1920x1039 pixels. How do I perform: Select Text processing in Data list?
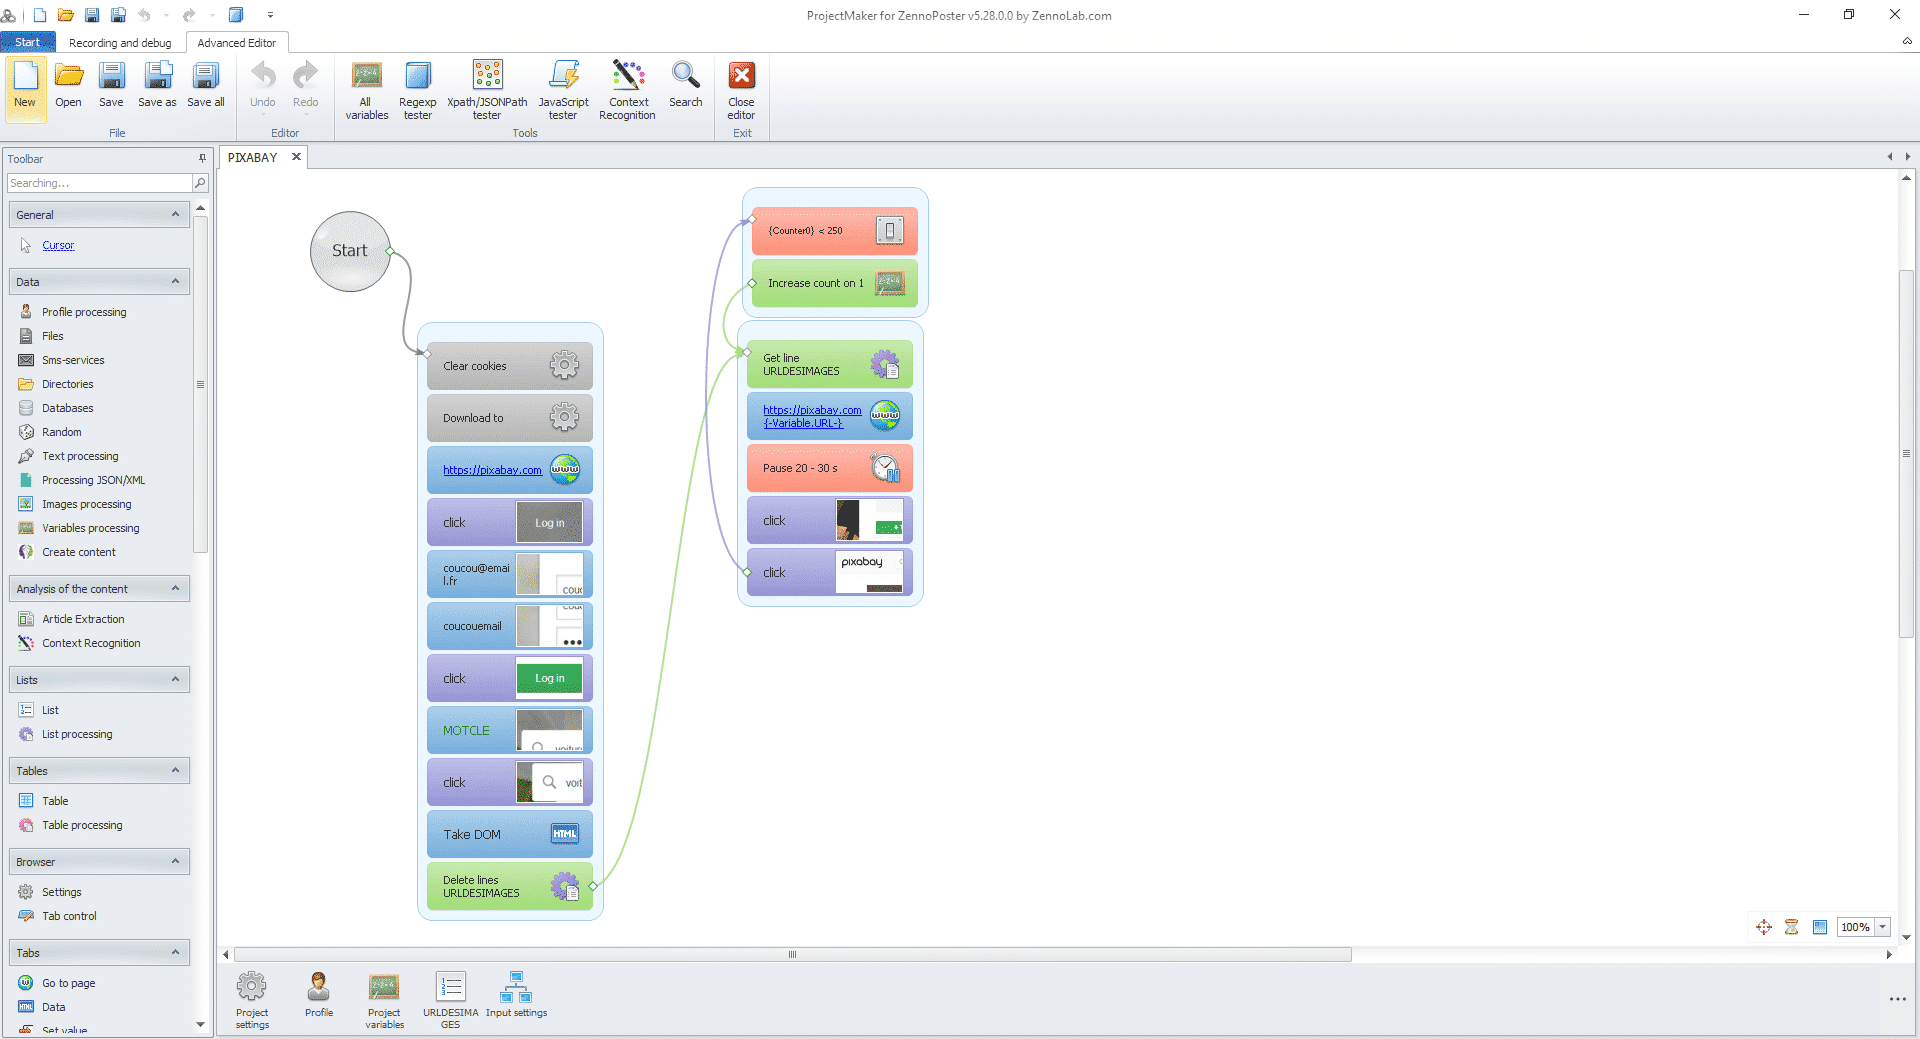click(x=80, y=456)
